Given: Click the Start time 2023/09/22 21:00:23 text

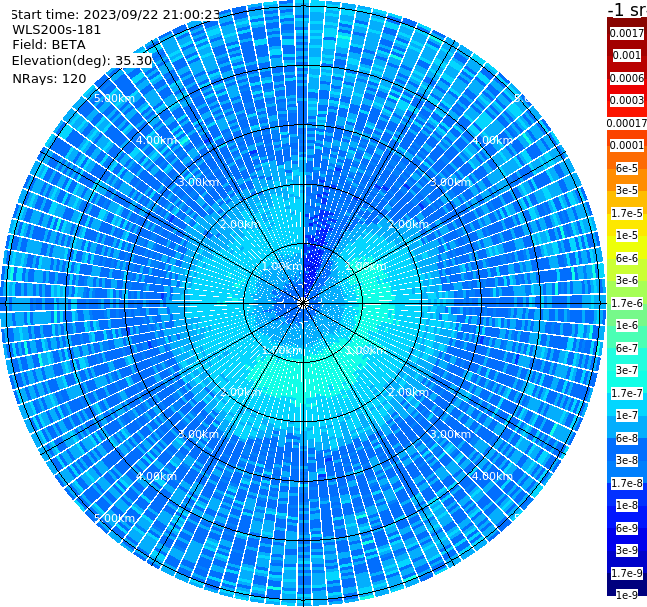Looking at the screenshot, I should (116, 14).
